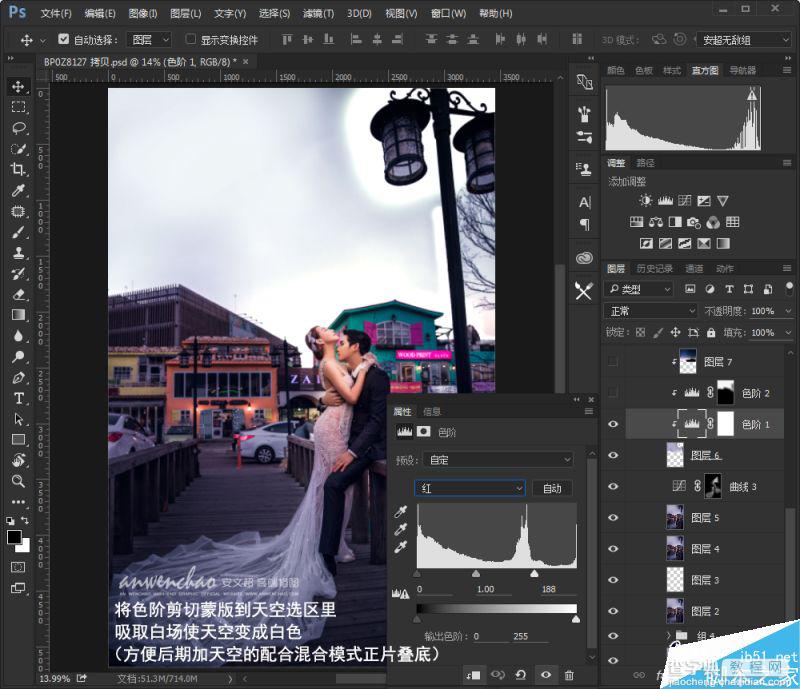Open the blend mode 正常 dropdown
This screenshot has width=800, height=689.
(x=651, y=311)
